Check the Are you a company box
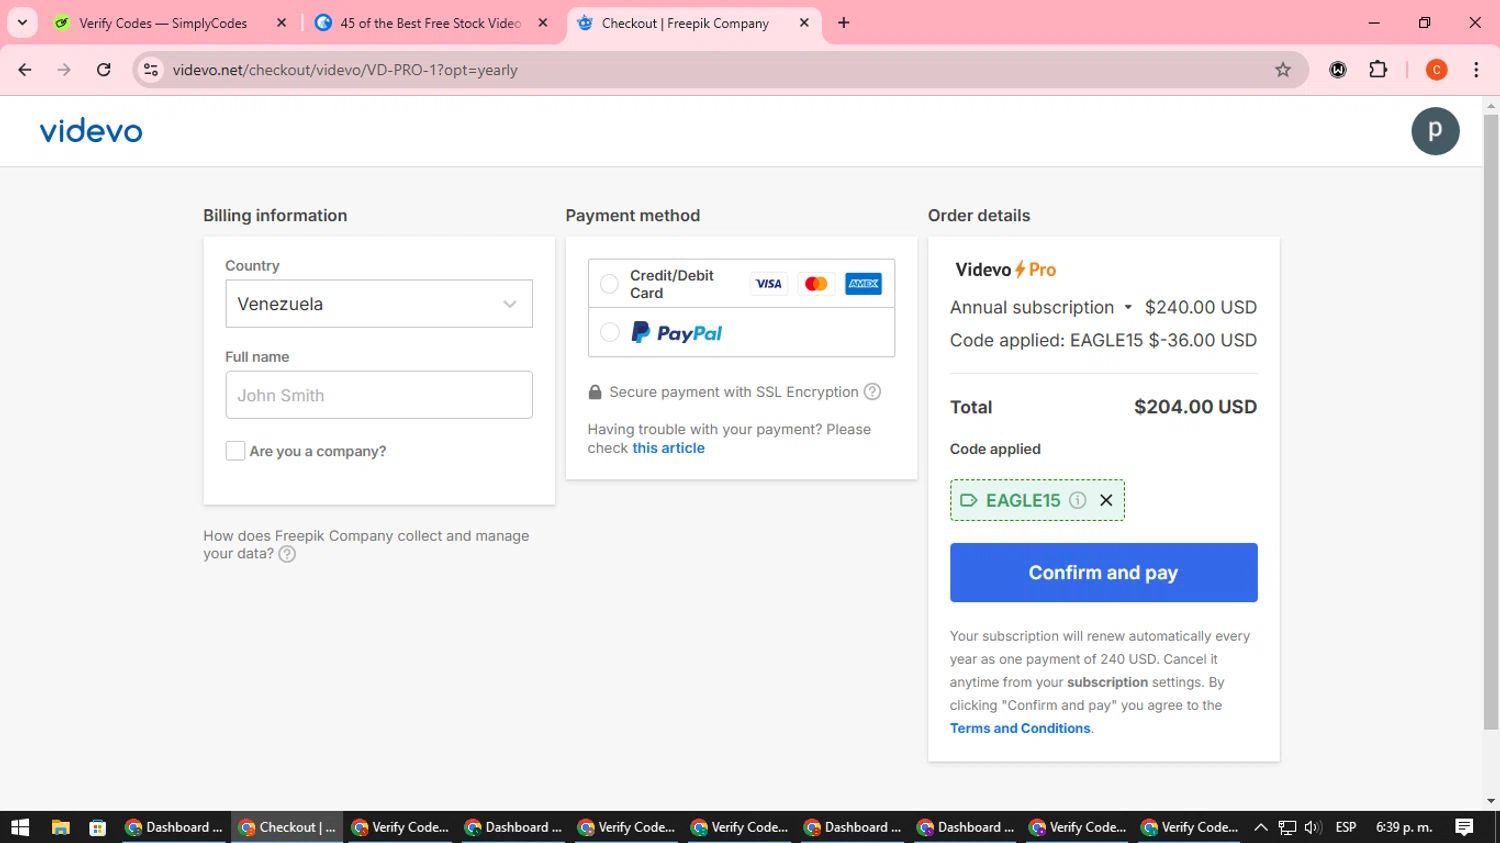1500x843 pixels. (x=235, y=451)
